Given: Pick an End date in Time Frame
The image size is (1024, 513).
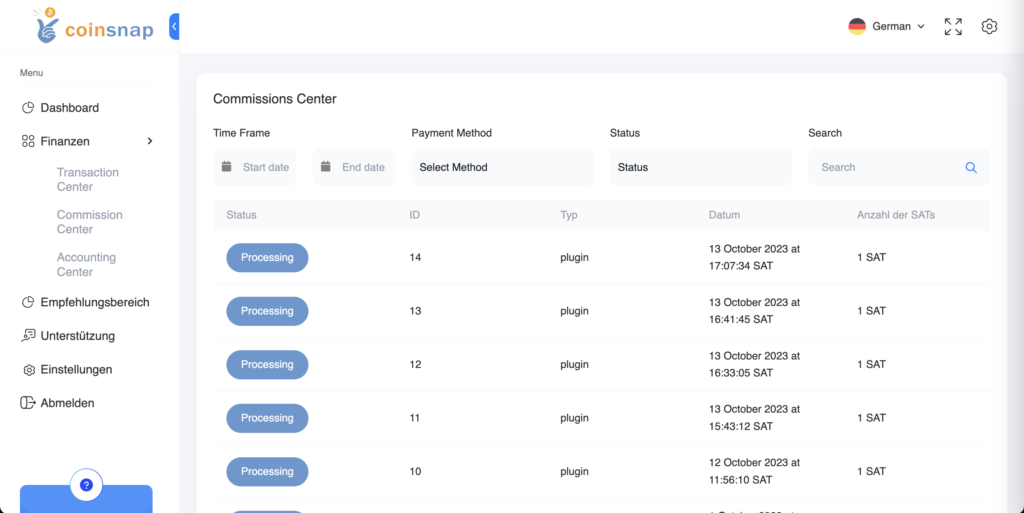Looking at the screenshot, I should (354, 168).
